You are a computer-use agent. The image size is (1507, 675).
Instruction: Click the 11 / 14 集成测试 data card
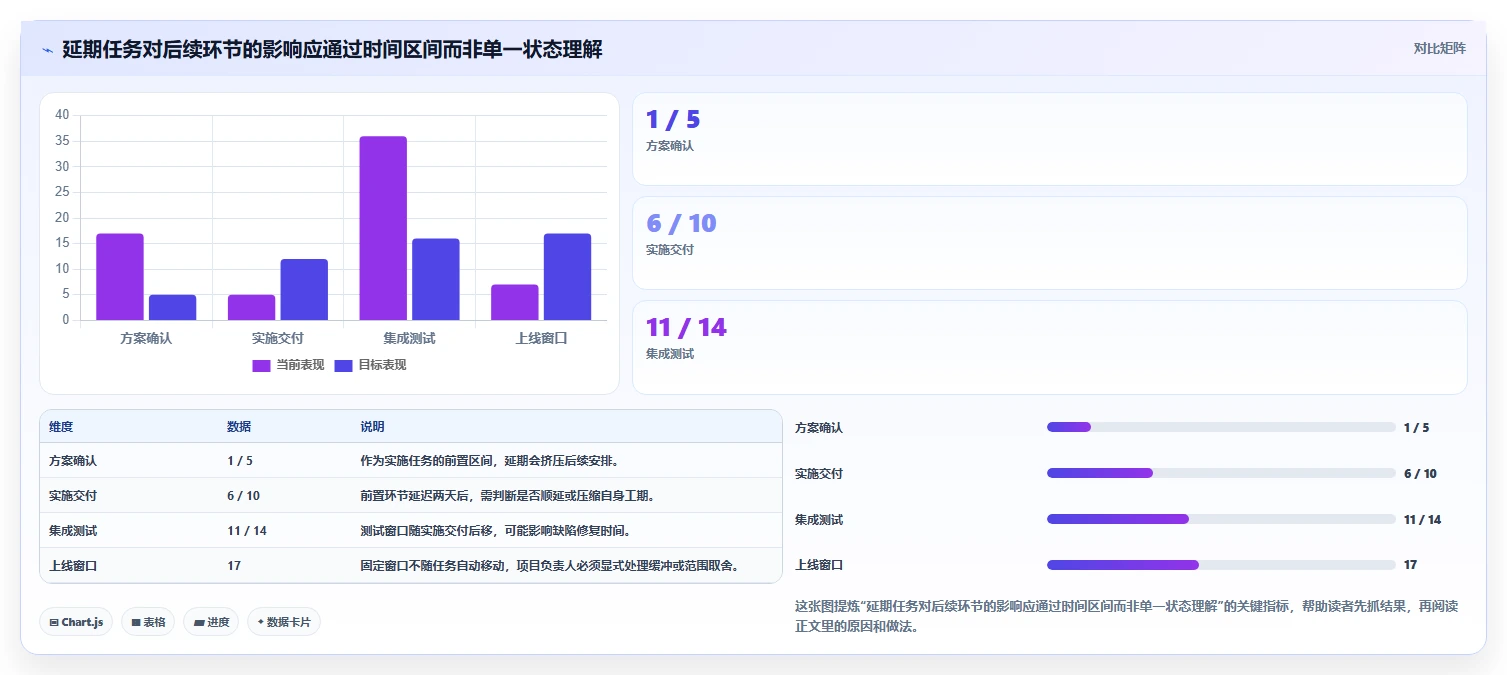[x=1050, y=348]
